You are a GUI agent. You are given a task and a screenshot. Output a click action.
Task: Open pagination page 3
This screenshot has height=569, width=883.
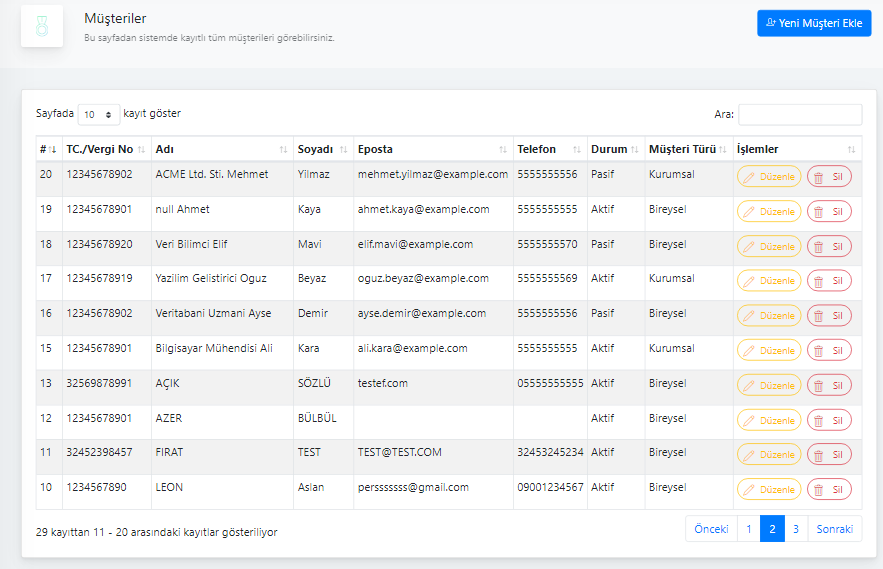(x=796, y=529)
